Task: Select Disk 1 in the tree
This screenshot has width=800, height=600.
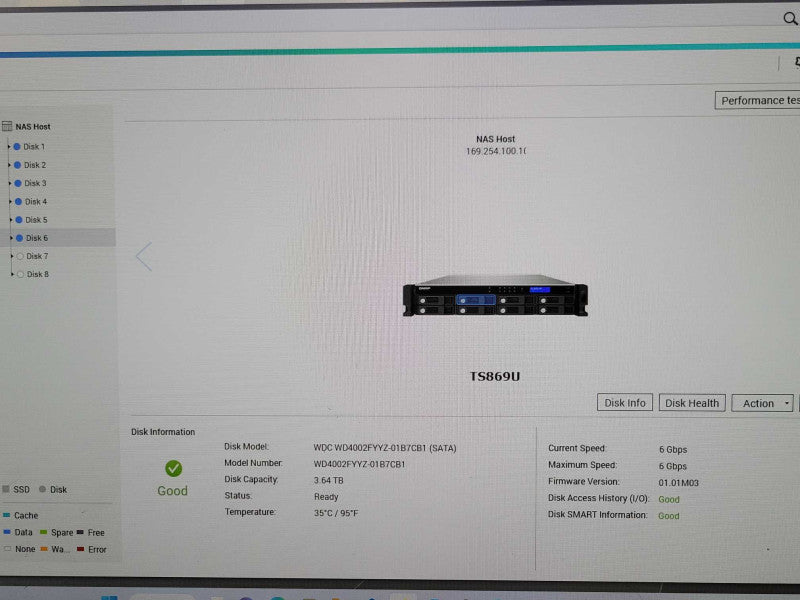Action: tap(34, 146)
